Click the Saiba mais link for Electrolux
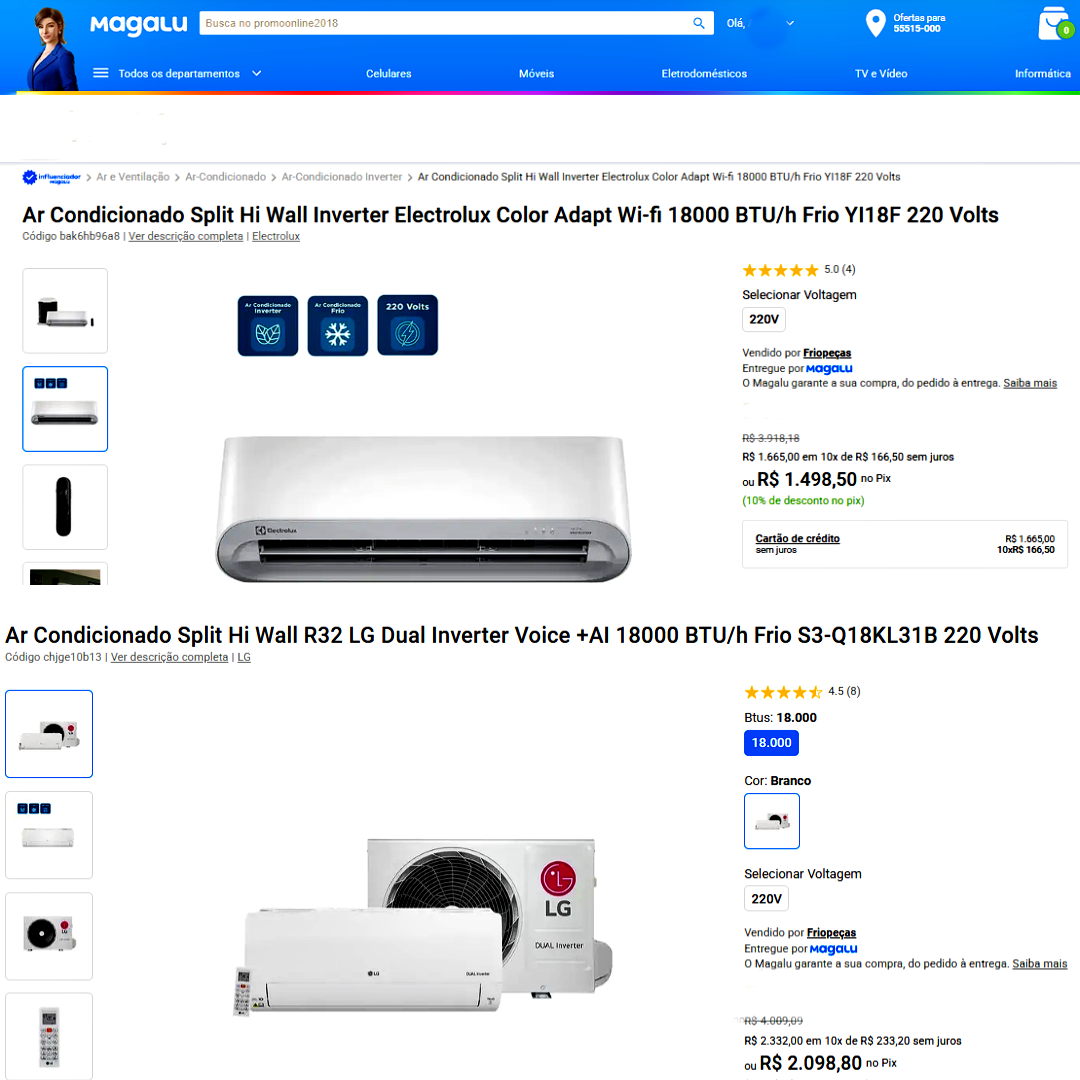This screenshot has height=1080, width=1080. click(1030, 383)
